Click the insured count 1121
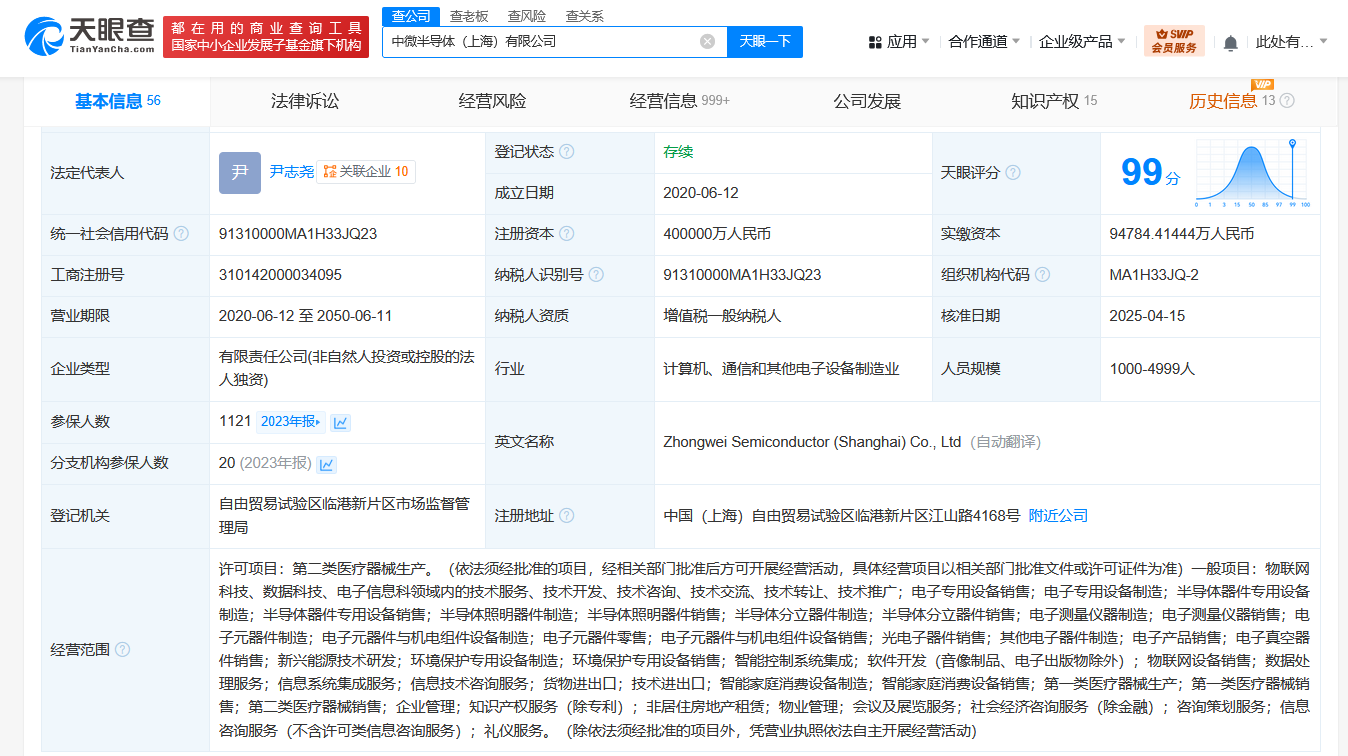Viewport: 1348px width, 756px height. click(235, 422)
